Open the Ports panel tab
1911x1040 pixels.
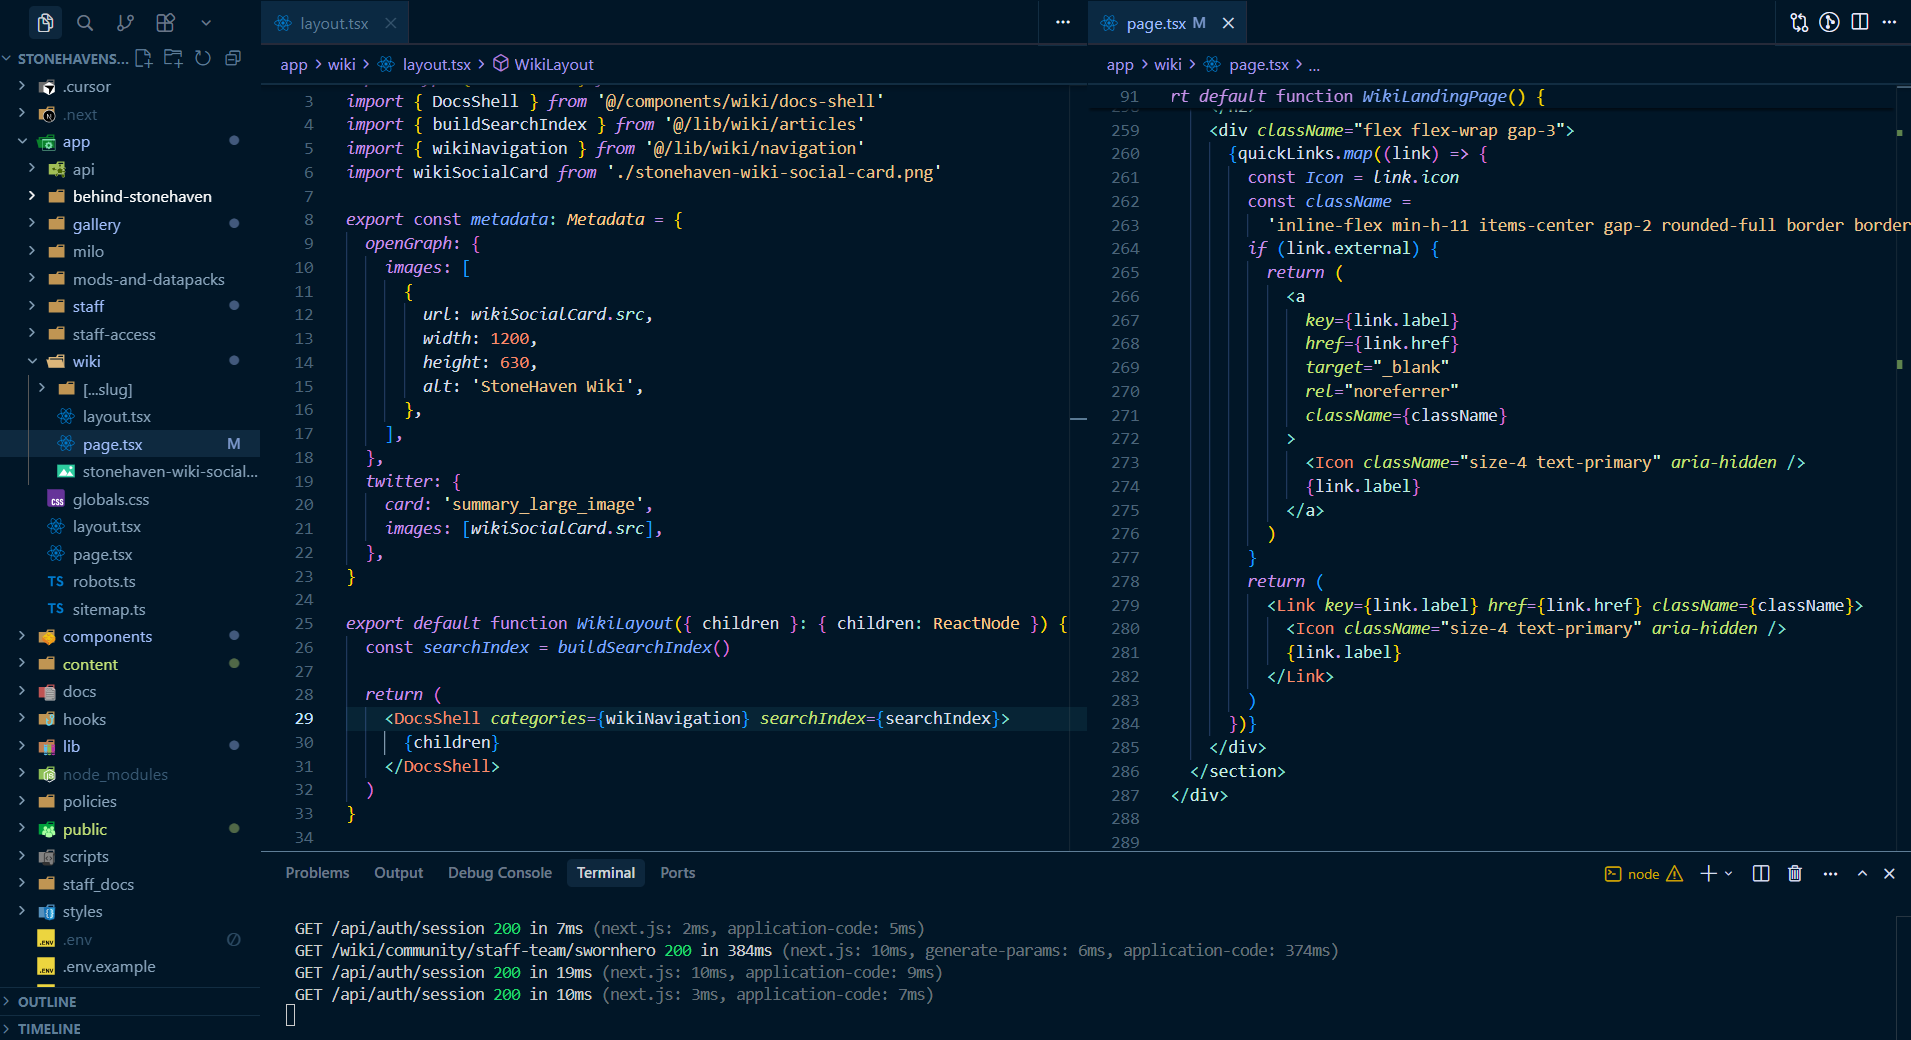pyautogui.click(x=677, y=873)
